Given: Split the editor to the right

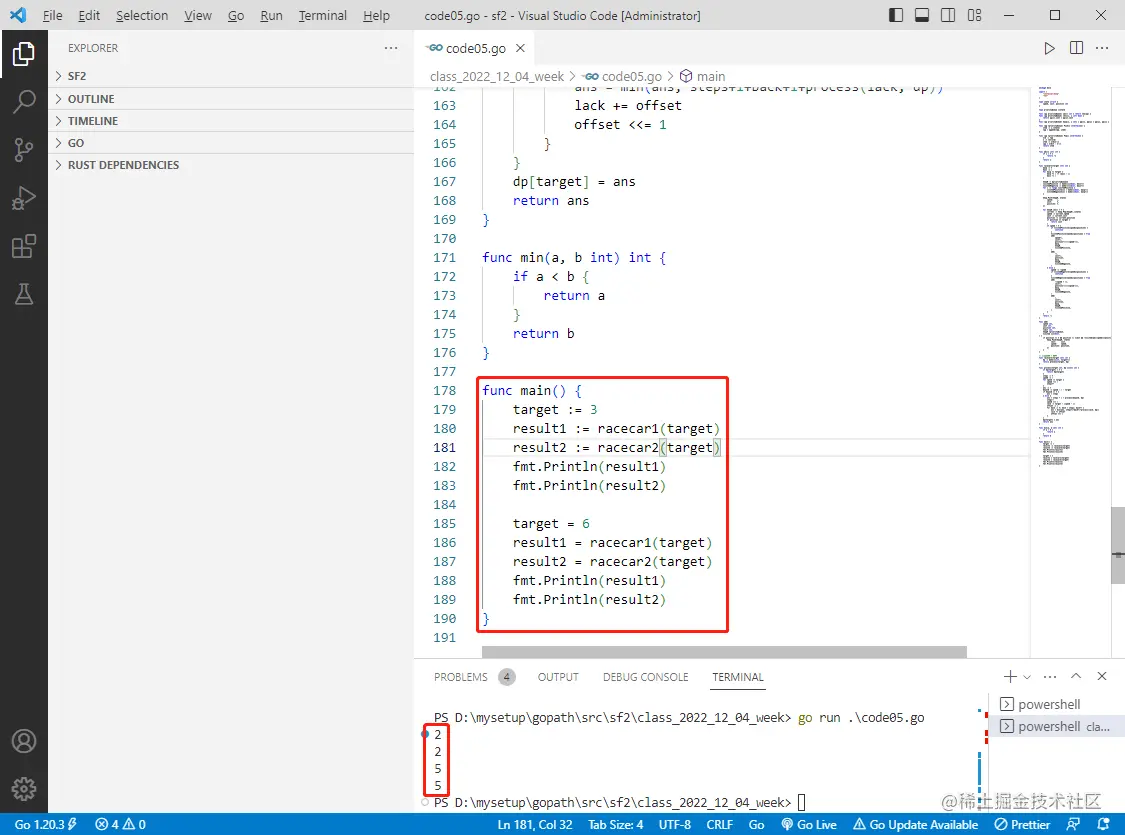Looking at the screenshot, I should click(1076, 48).
